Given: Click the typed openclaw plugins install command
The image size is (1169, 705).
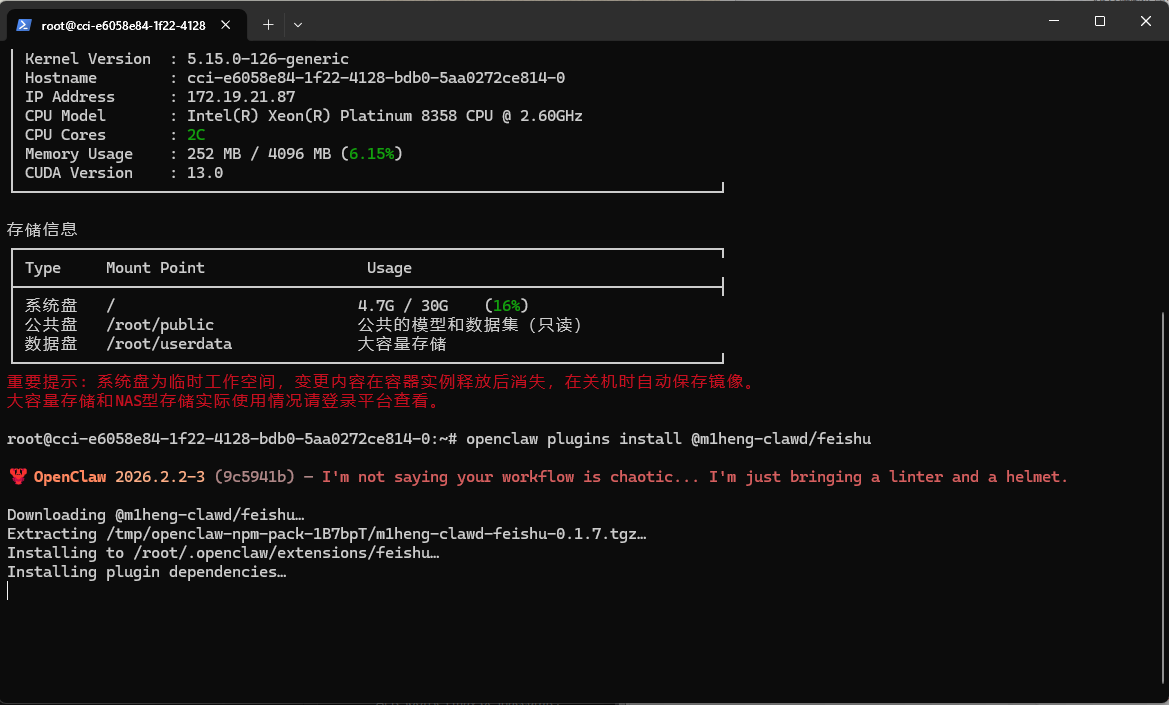Looking at the screenshot, I should (675, 439).
